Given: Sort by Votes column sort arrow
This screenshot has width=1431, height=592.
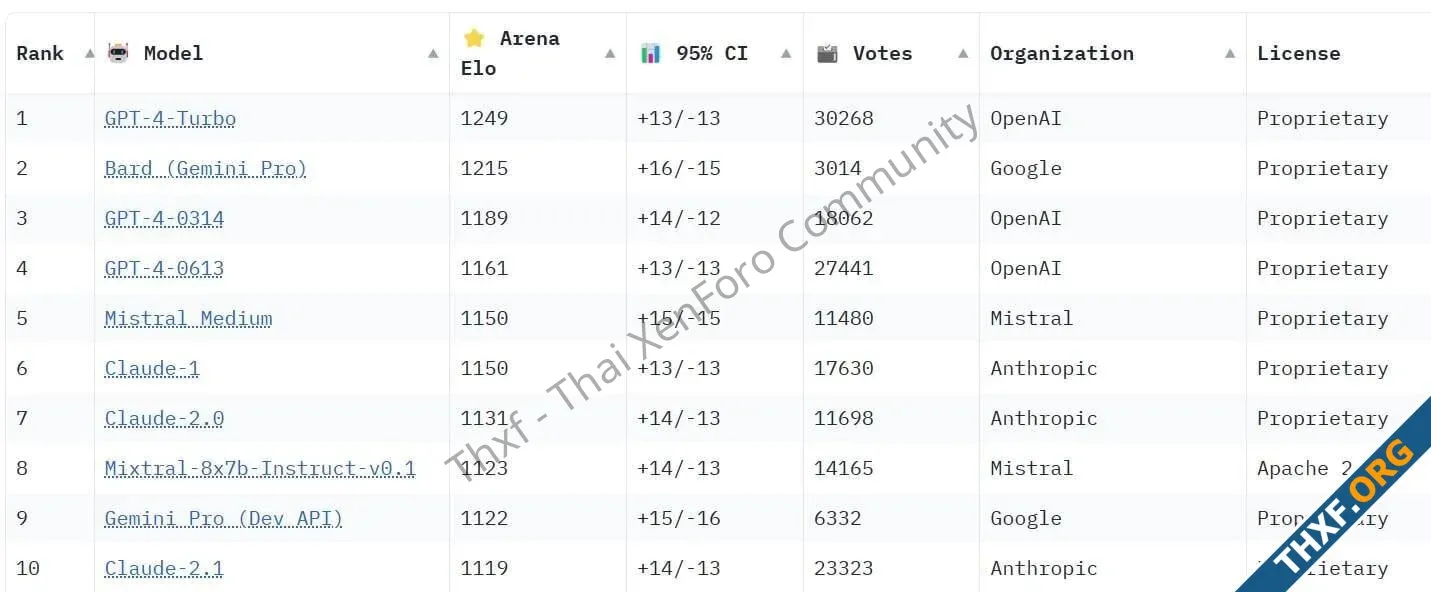Looking at the screenshot, I should pos(963,54).
